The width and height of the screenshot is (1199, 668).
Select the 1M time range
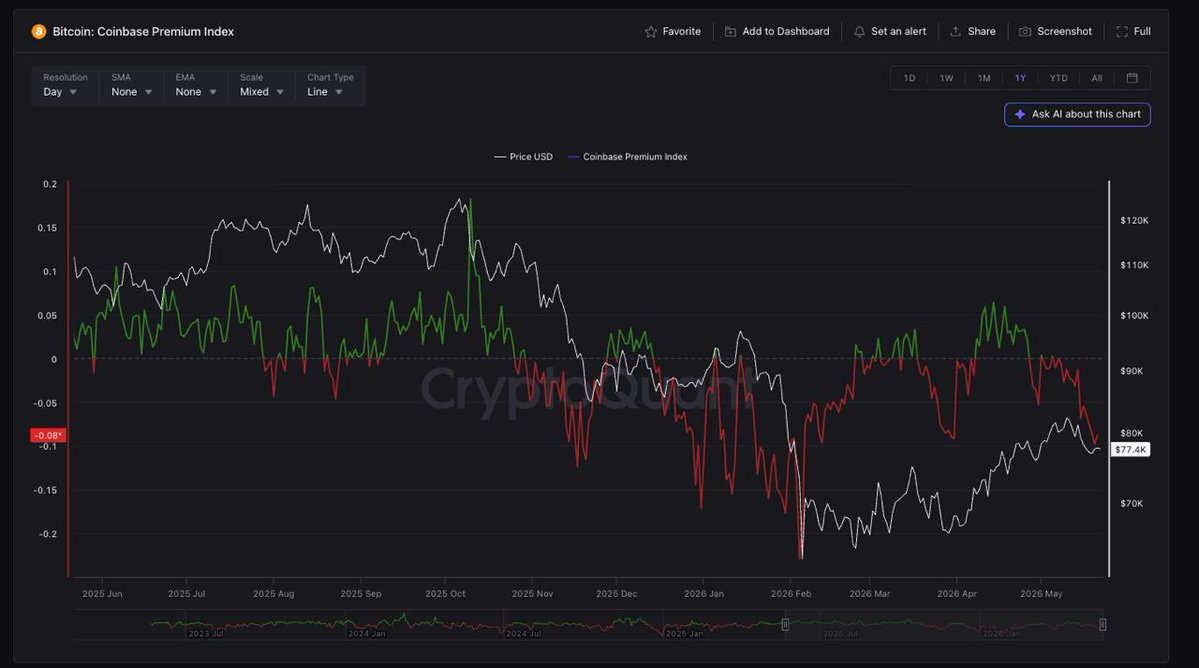click(x=983, y=78)
